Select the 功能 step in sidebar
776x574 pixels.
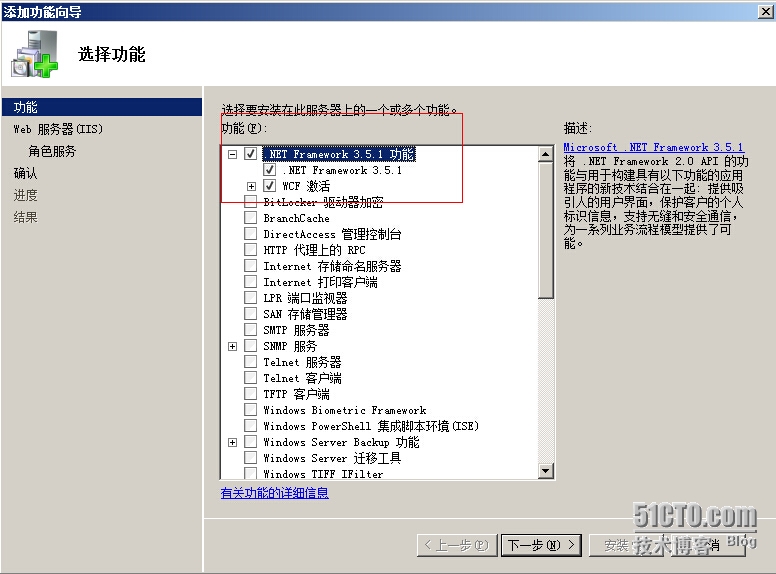click(102, 107)
